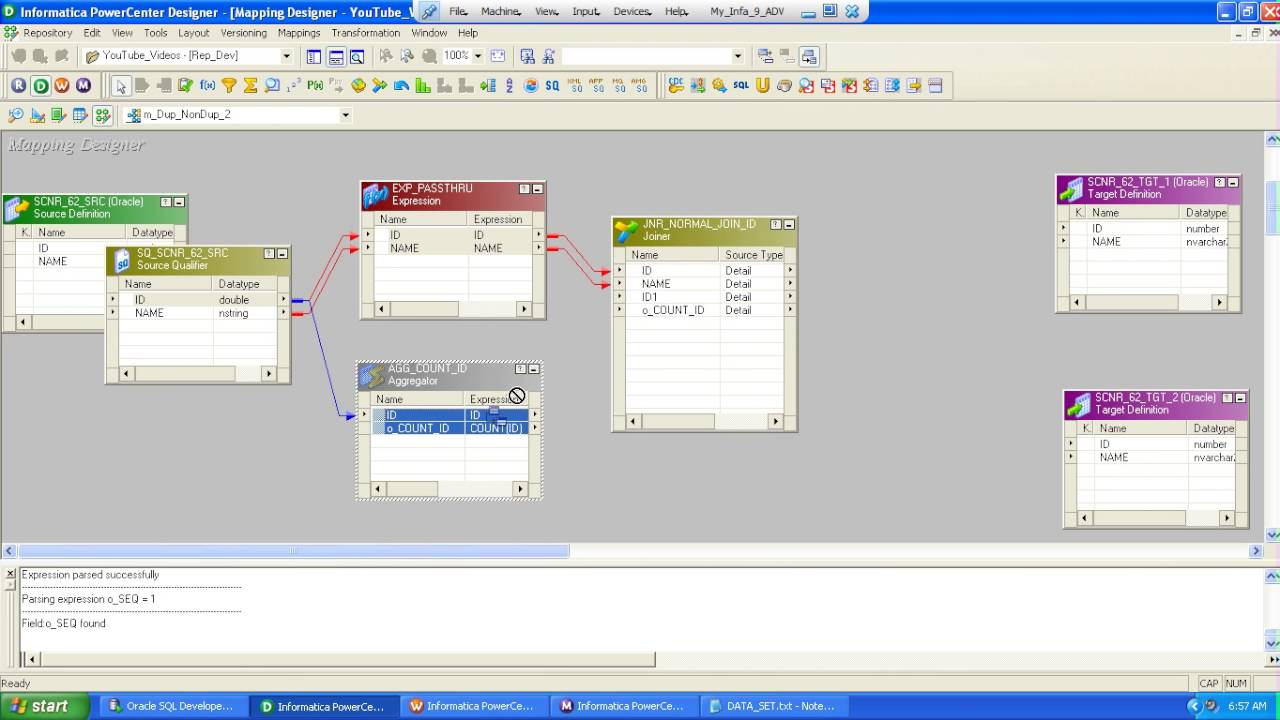Click the Expression column header in EXP_PASSTHRU
This screenshot has height=720, width=1280.
(498, 219)
